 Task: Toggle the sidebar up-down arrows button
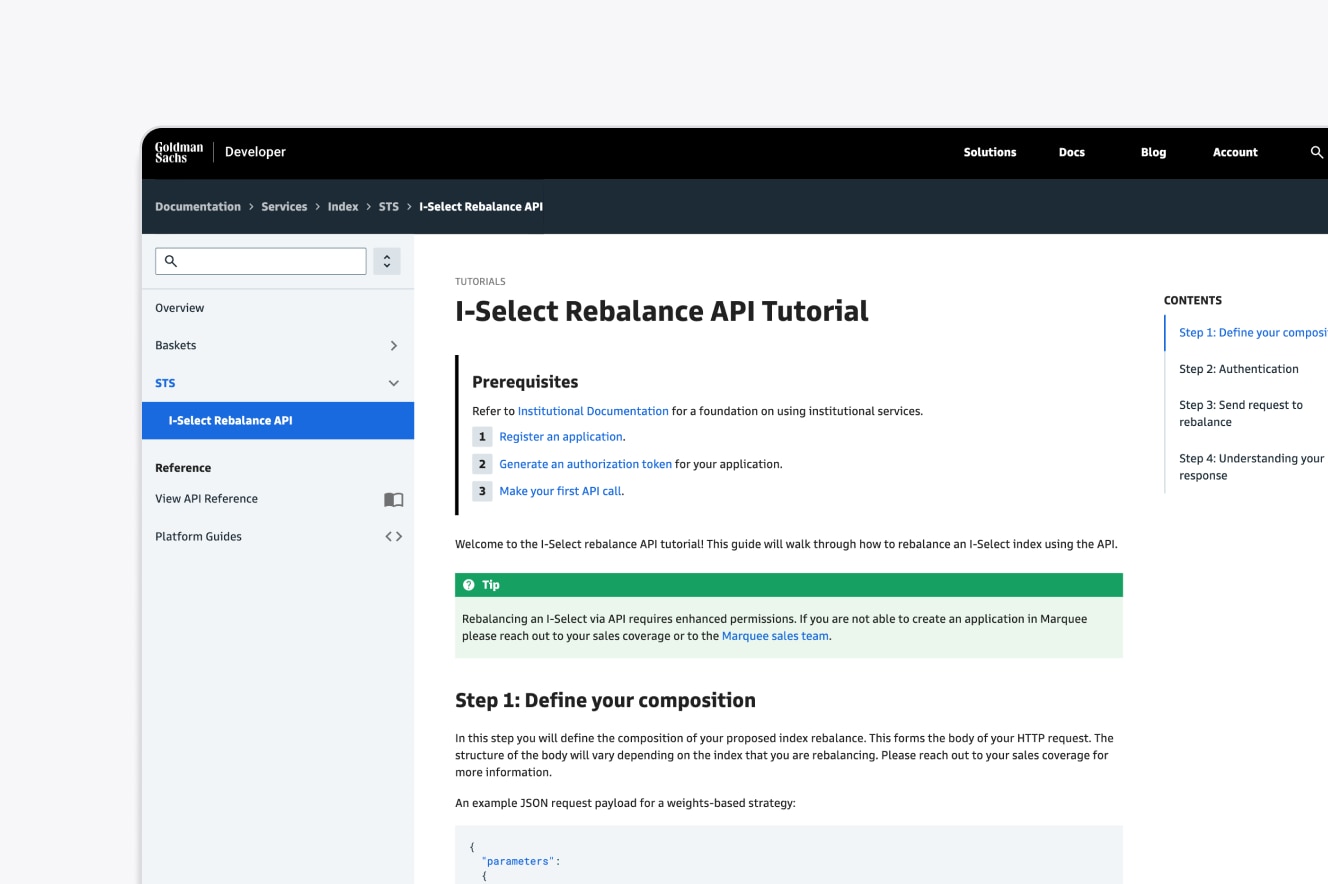tap(387, 261)
